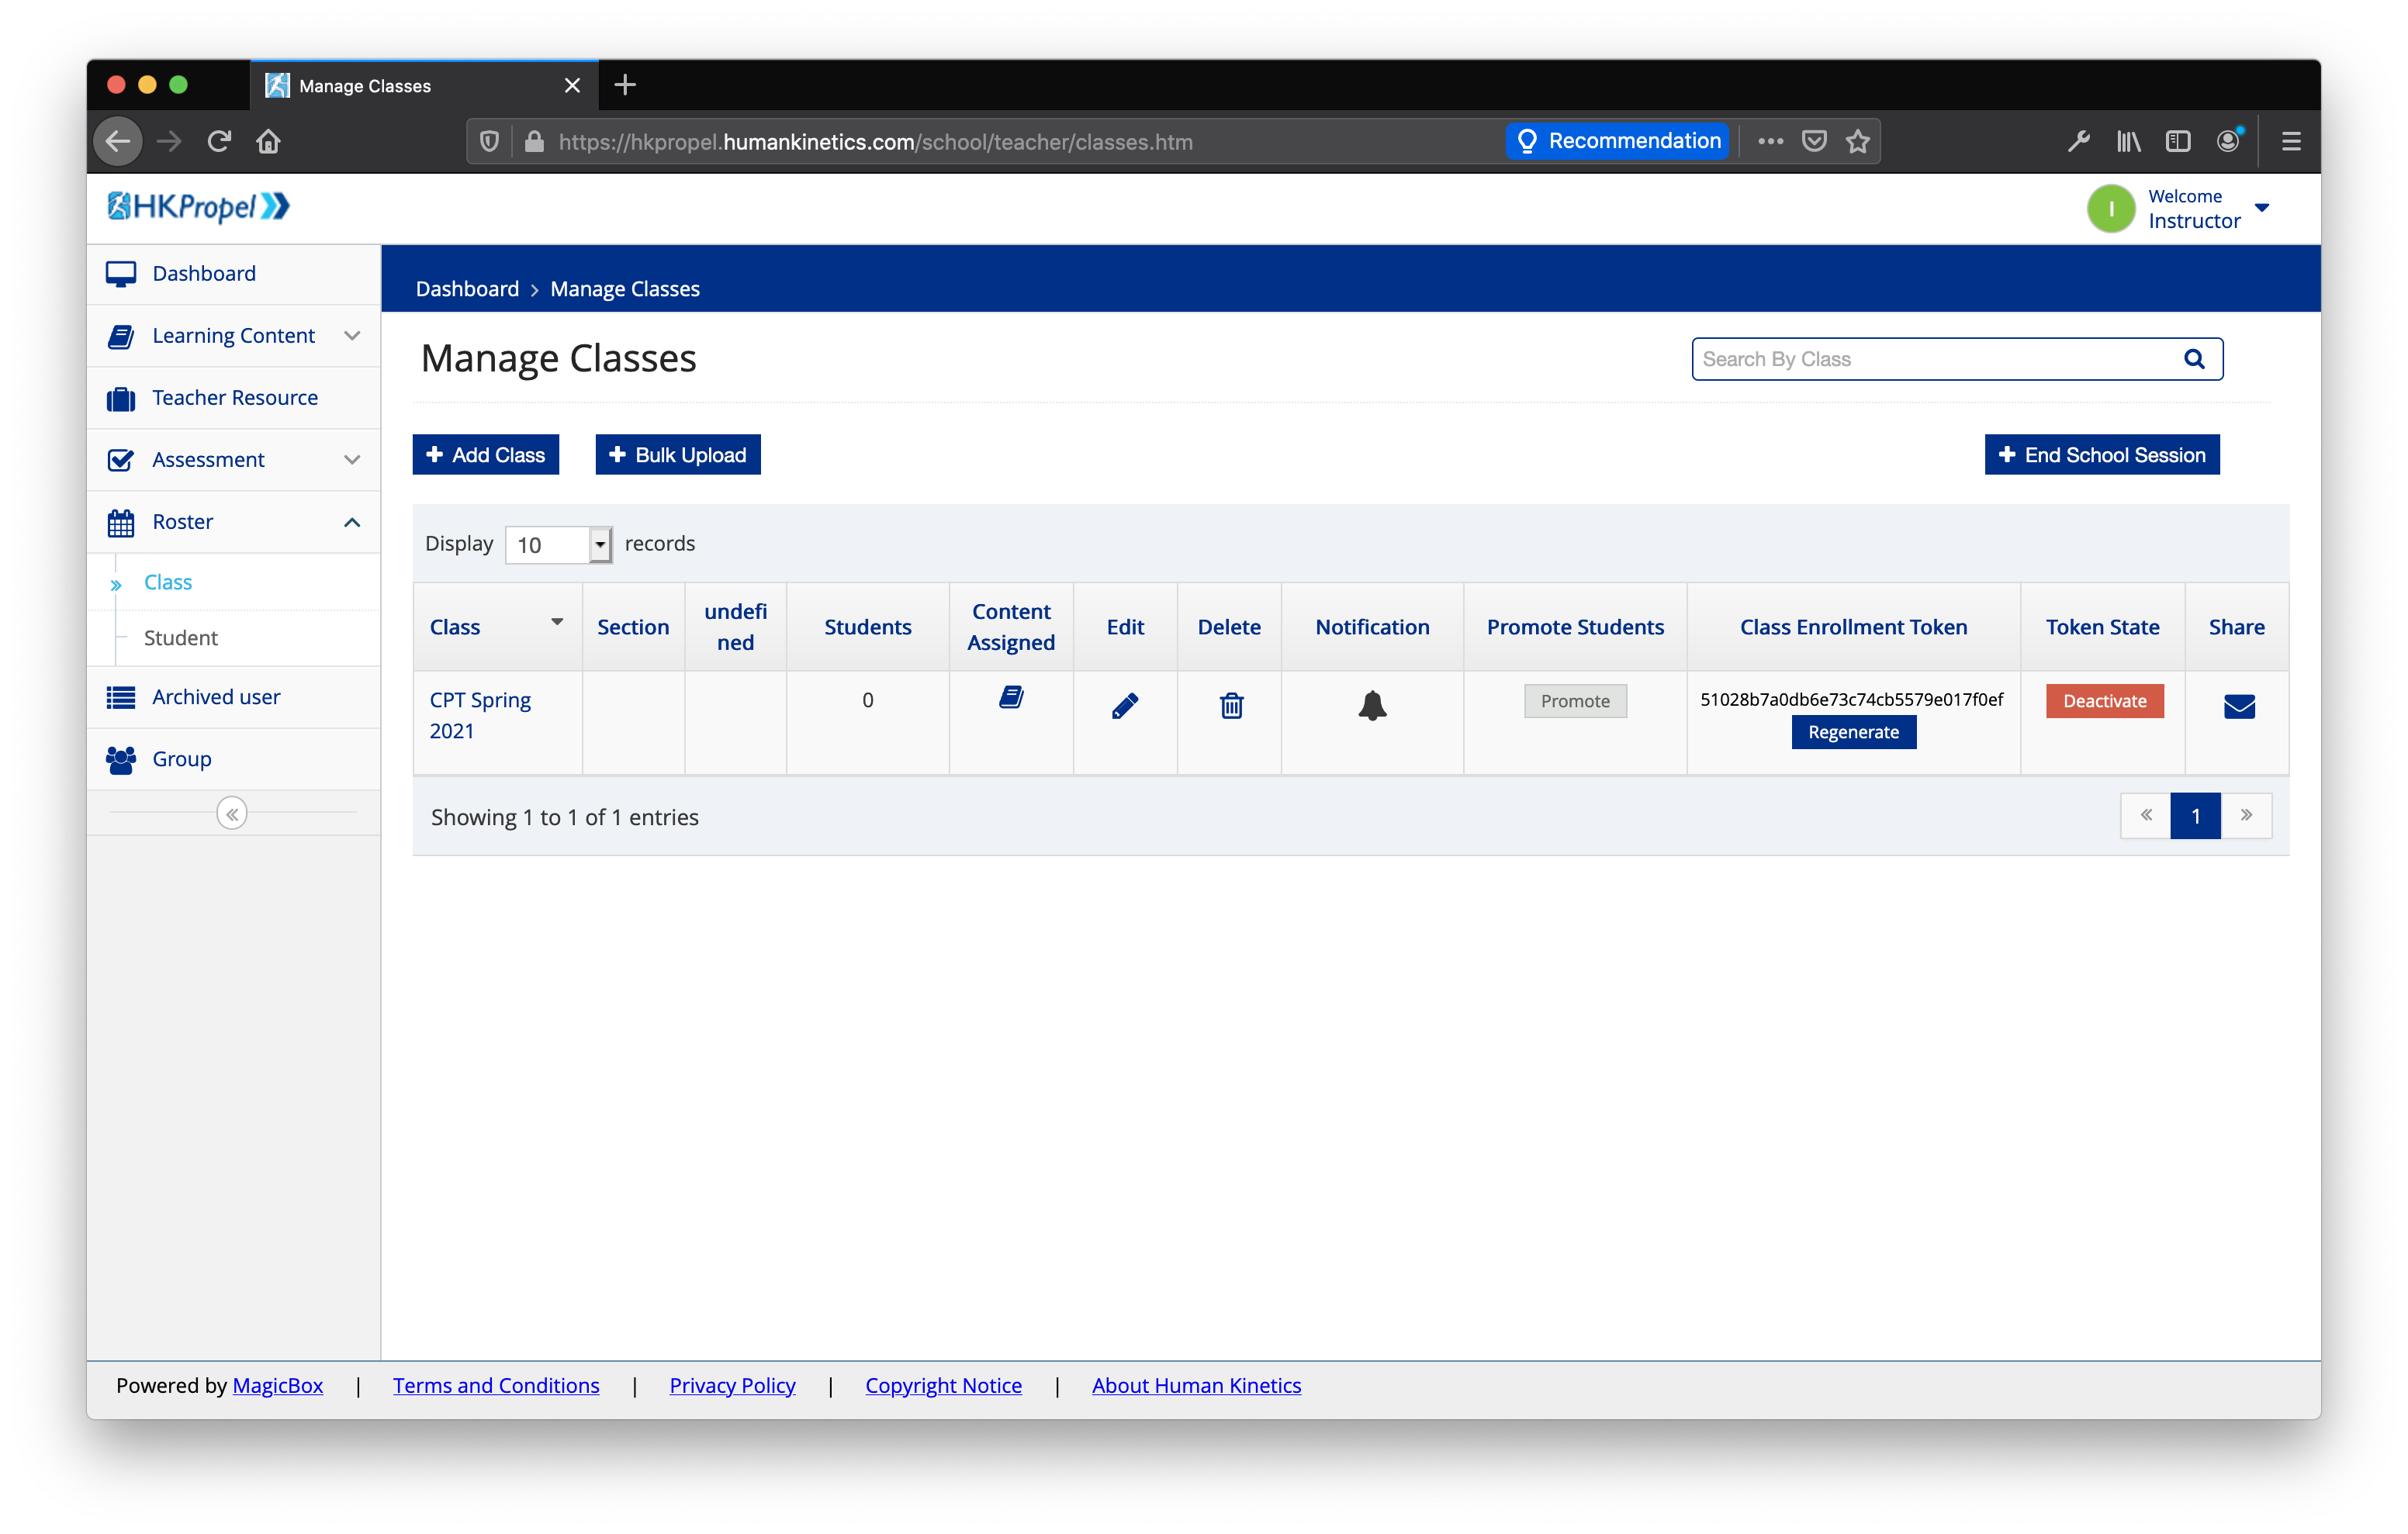Expand the Learning Content menu
This screenshot has height=1534, width=2408.
point(234,336)
